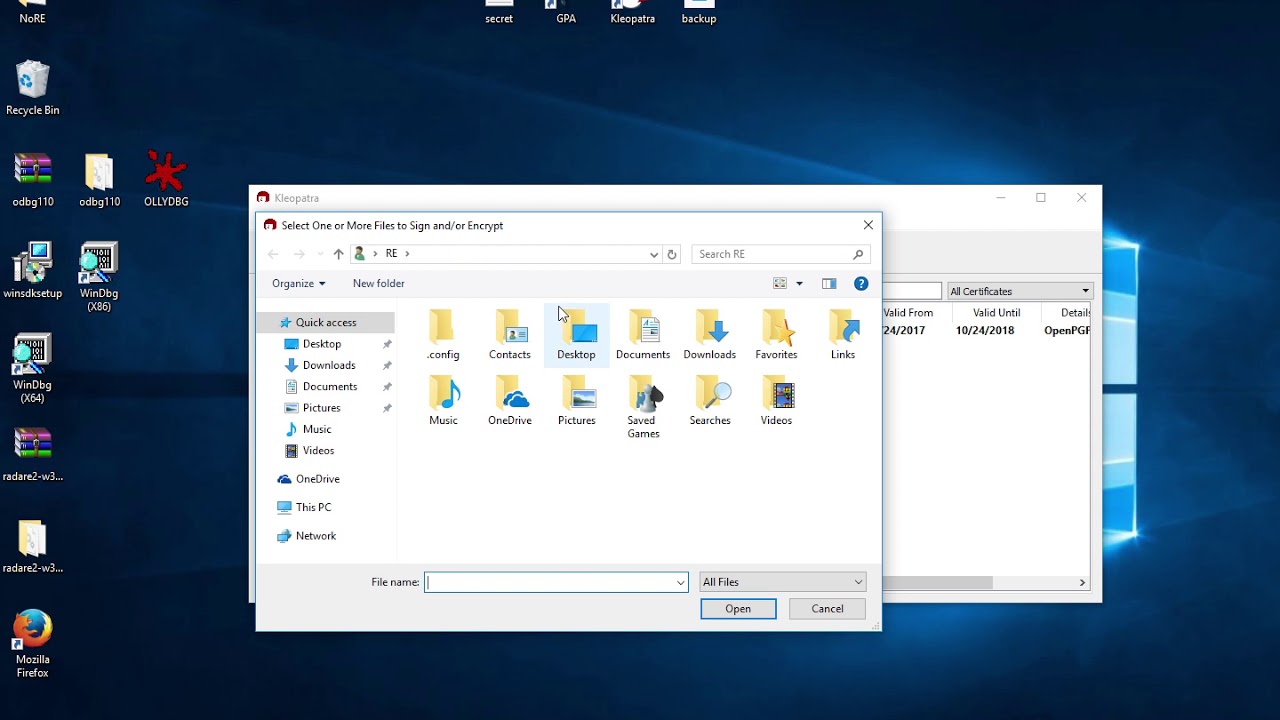This screenshot has width=1280, height=720.
Task: Select the 10/24/2018 certificate cell
Action: pos(985,331)
